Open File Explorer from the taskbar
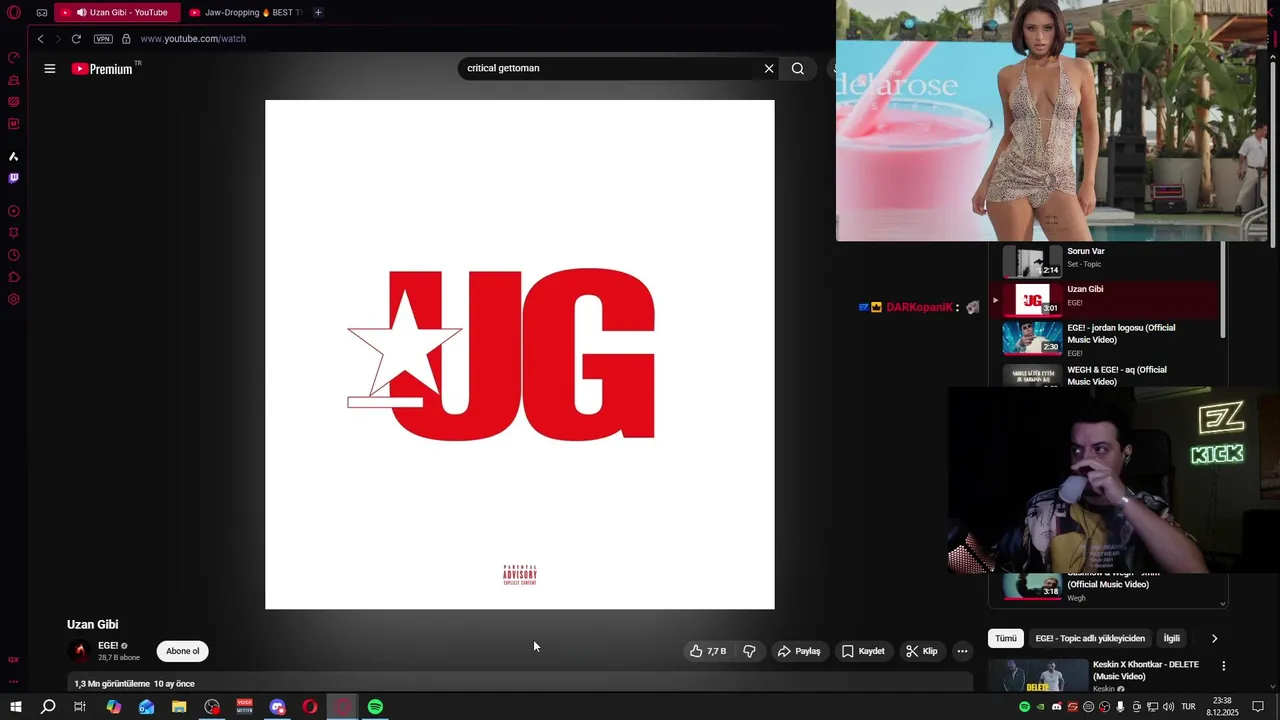Viewport: 1280px width, 720px height. 179,707
